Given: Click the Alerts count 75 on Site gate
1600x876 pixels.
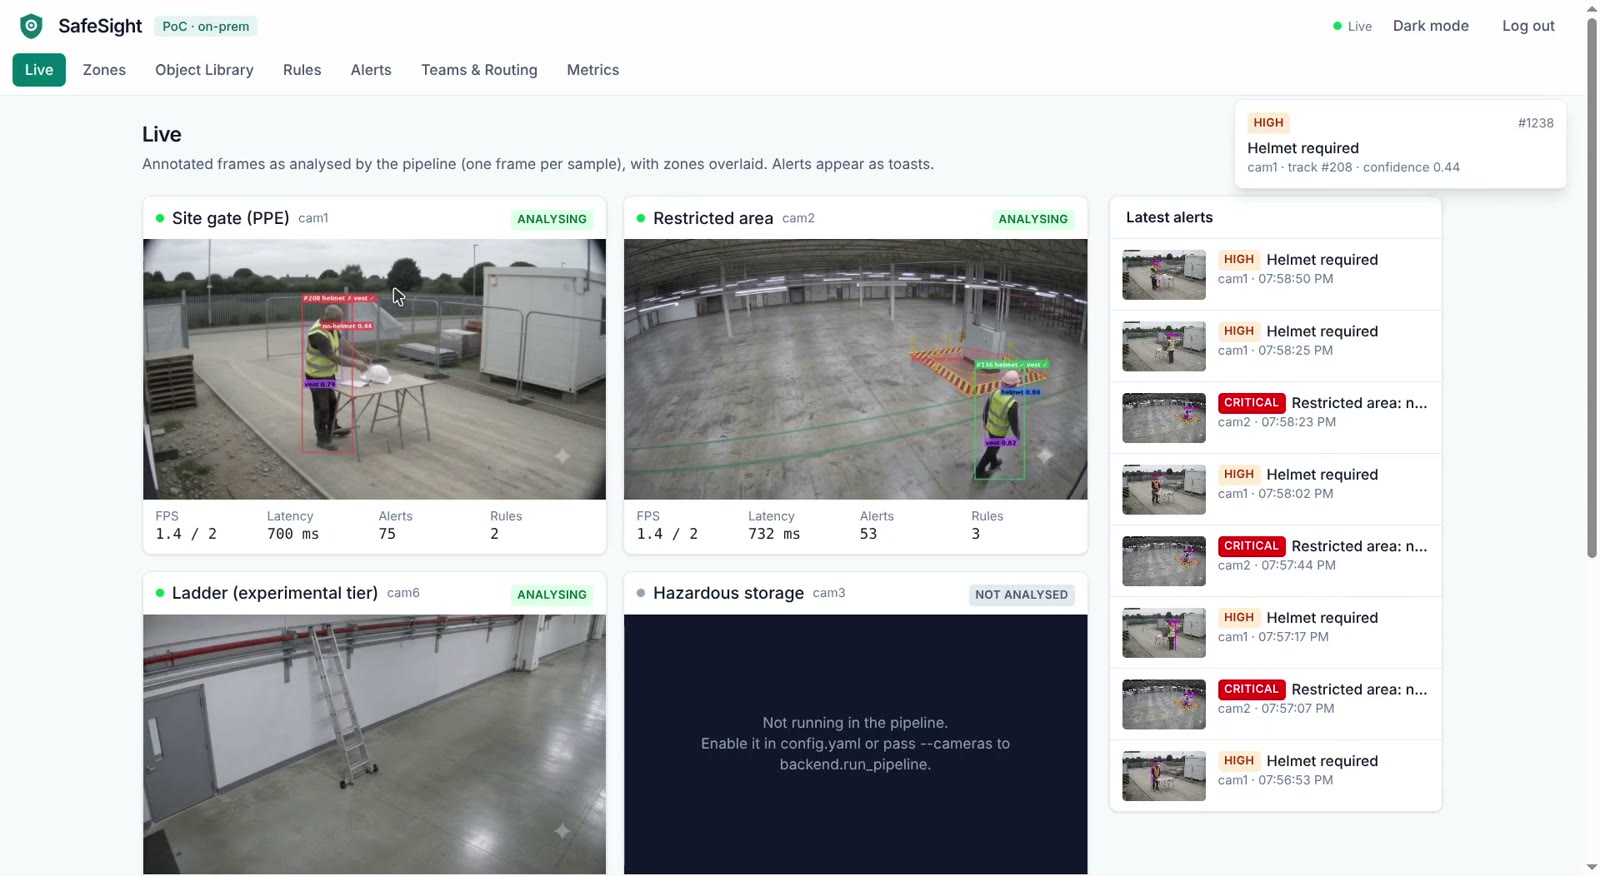Looking at the screenshot, I should 387,534.
